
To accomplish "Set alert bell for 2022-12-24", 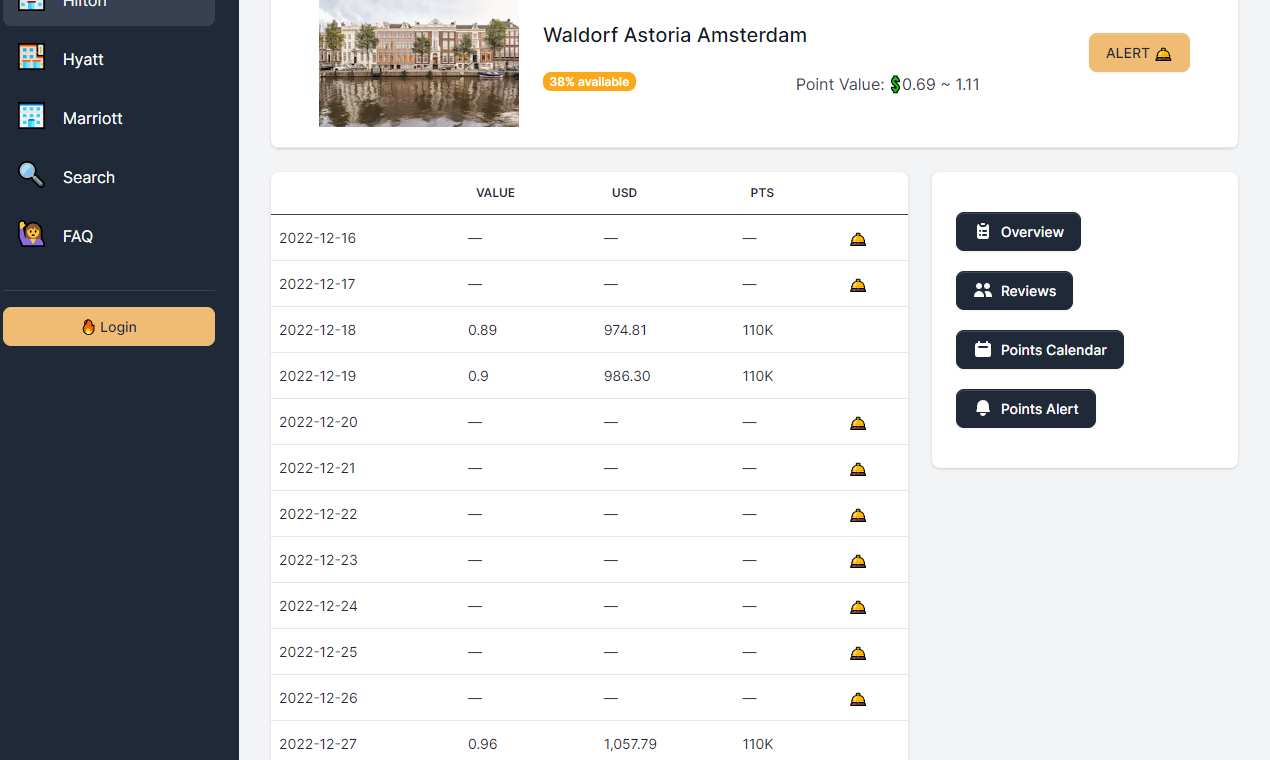I will pos(857,607).
